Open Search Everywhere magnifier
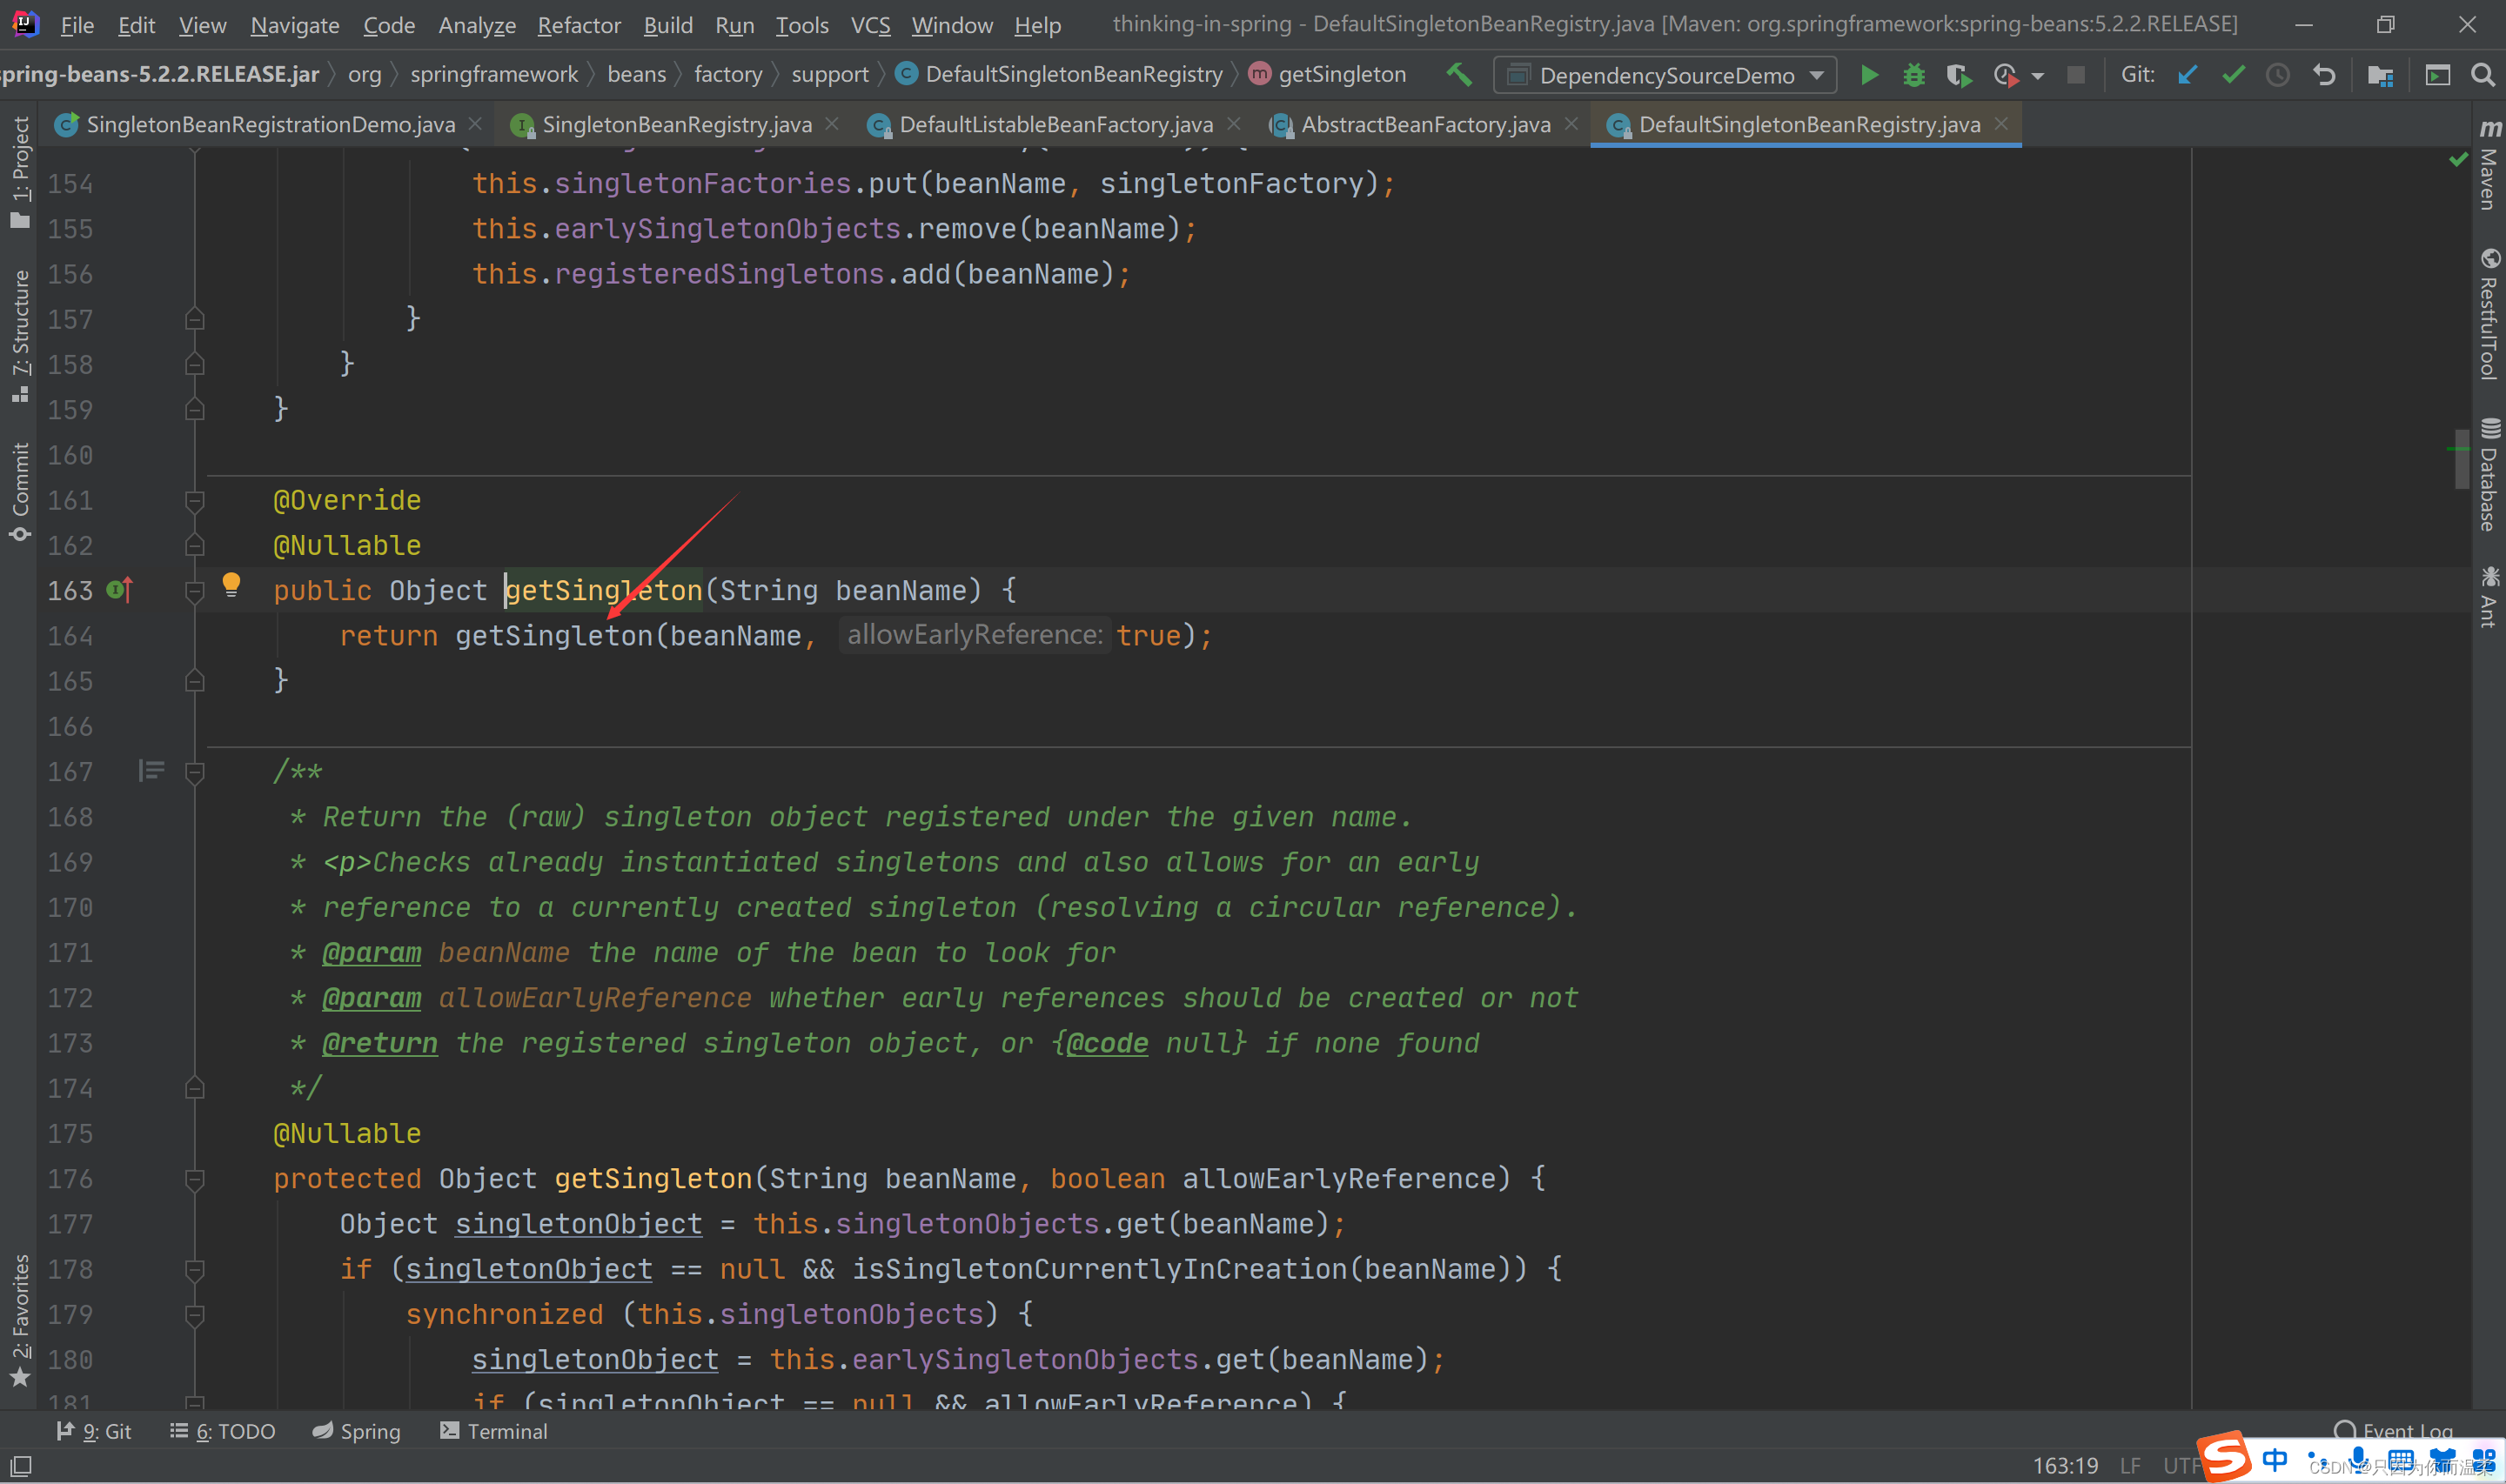 click(2482, 75)
